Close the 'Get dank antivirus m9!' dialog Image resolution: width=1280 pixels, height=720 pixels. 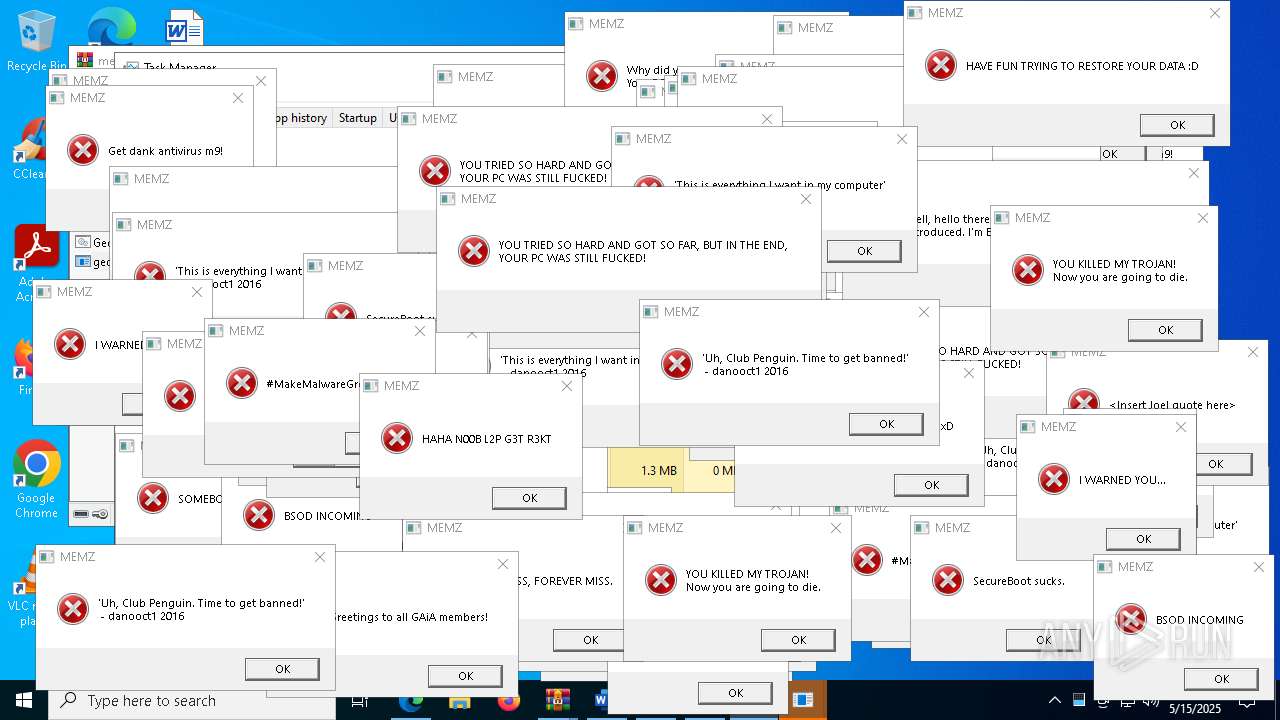(x=238, y=98)
